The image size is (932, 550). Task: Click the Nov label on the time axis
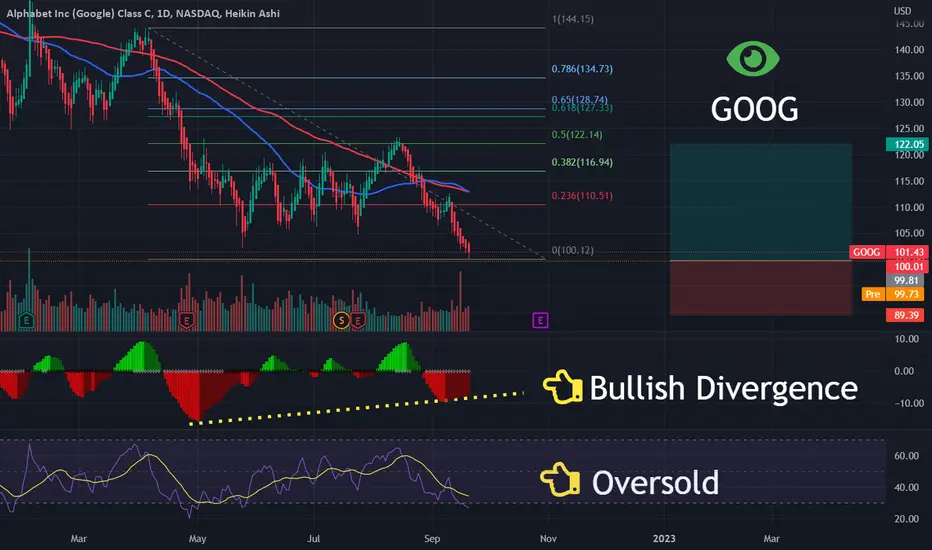coord(548,539)
